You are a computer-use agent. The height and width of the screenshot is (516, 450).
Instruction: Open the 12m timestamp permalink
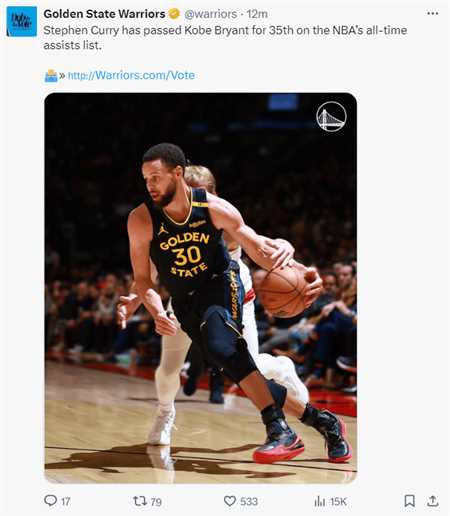(x=257, y=14)
